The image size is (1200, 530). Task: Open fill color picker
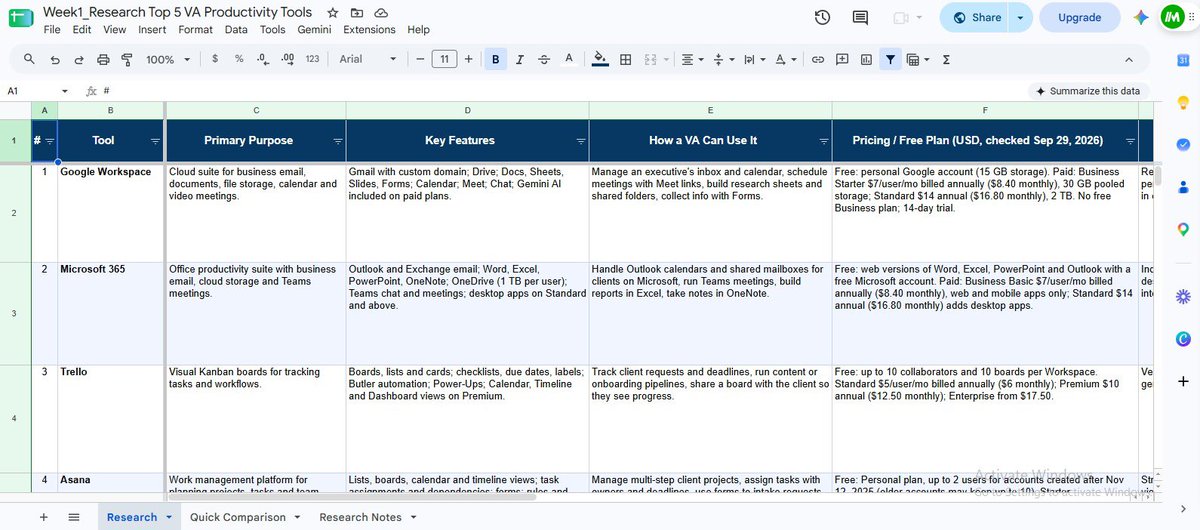(600, 60)
